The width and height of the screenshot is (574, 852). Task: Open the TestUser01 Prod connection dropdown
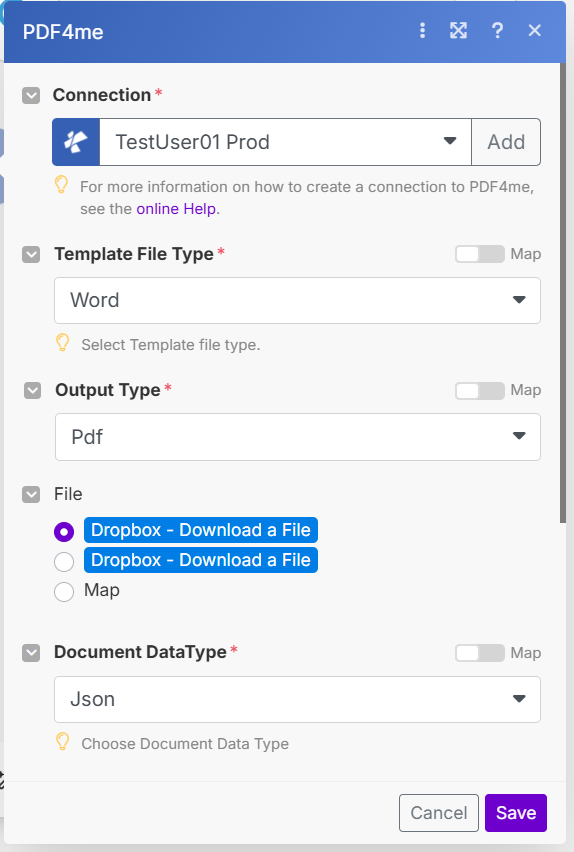(x=285, y=142)
